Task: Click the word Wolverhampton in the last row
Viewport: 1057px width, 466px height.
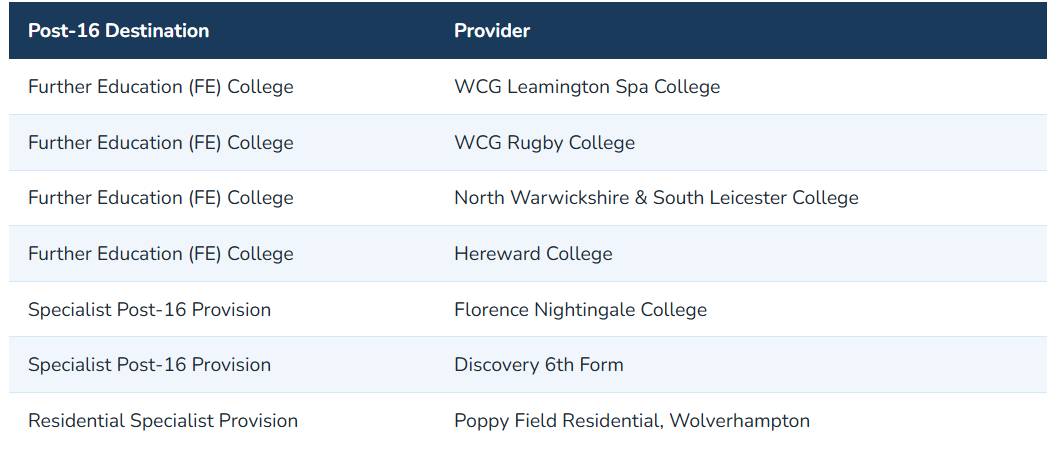Action: coord(739,421)
